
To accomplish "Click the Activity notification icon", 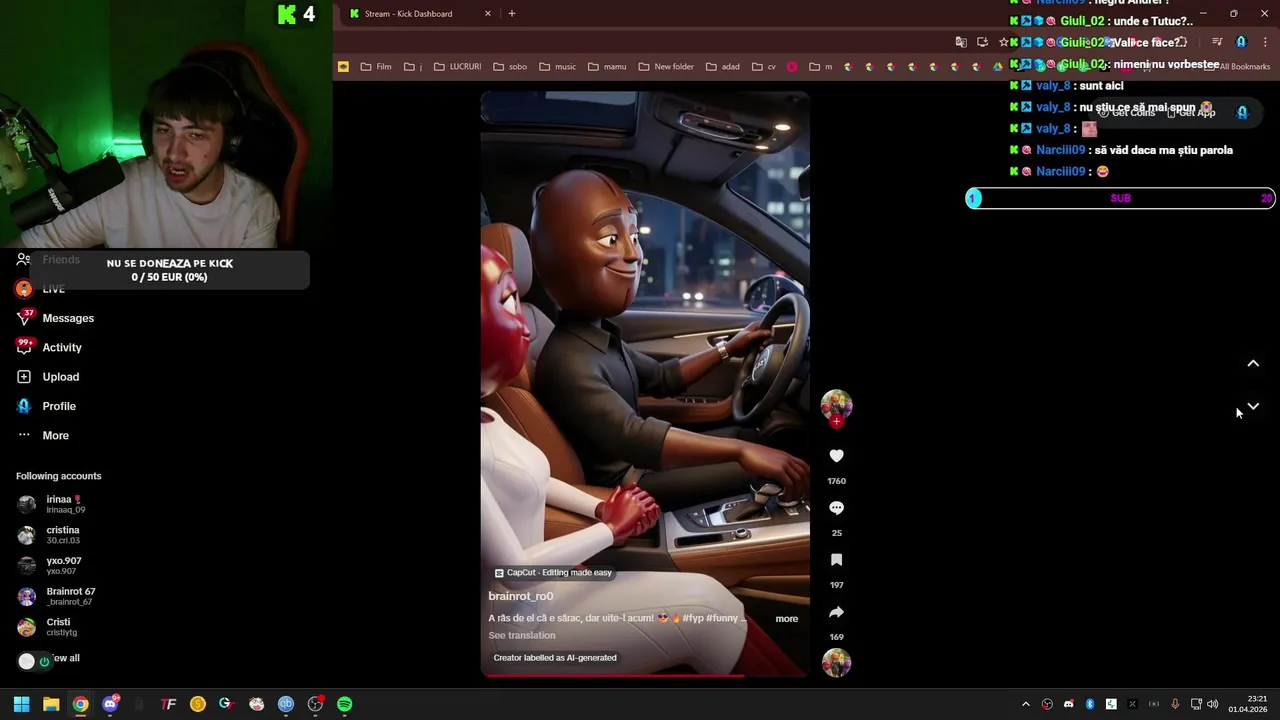I will (24, 347).
